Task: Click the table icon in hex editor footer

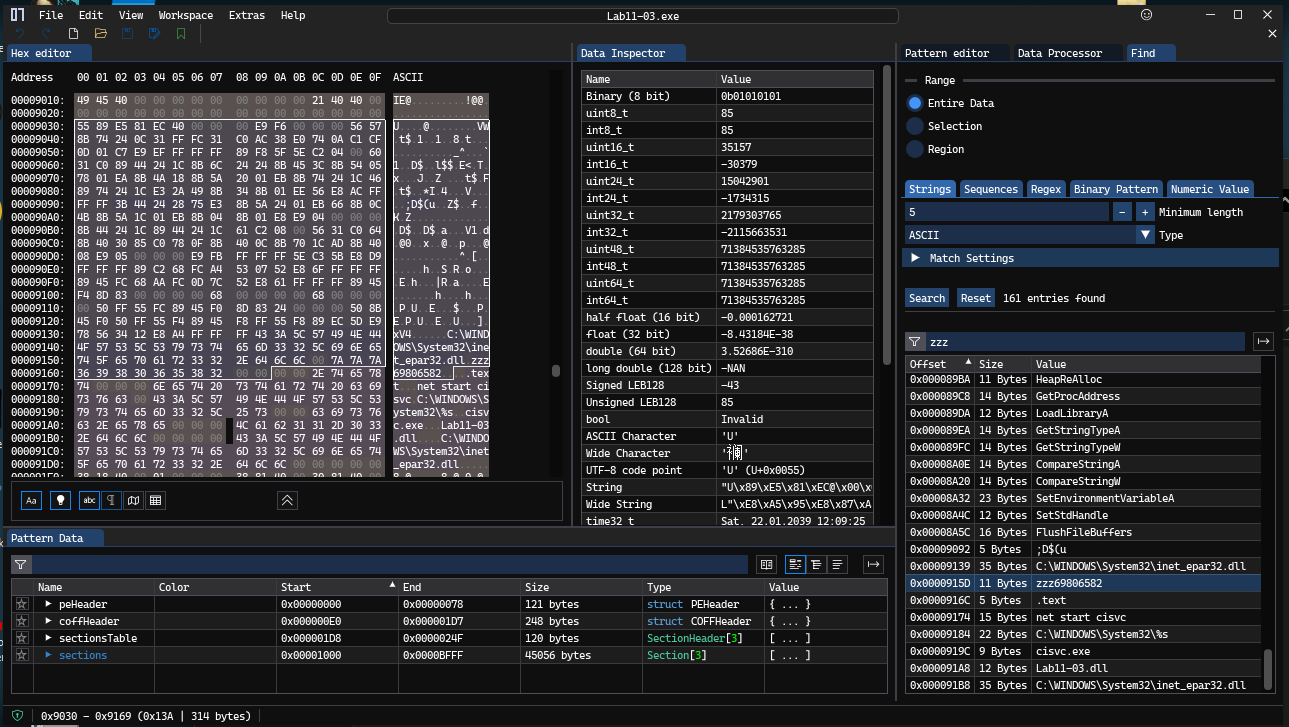Action: [x=156, y=500]
